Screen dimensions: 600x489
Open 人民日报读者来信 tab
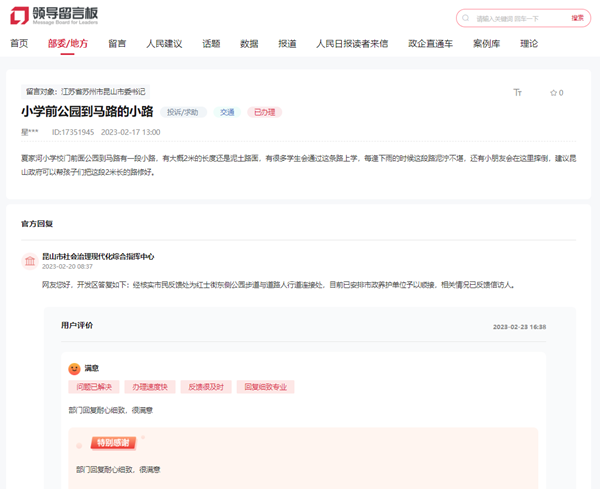[x=352, y=44]
